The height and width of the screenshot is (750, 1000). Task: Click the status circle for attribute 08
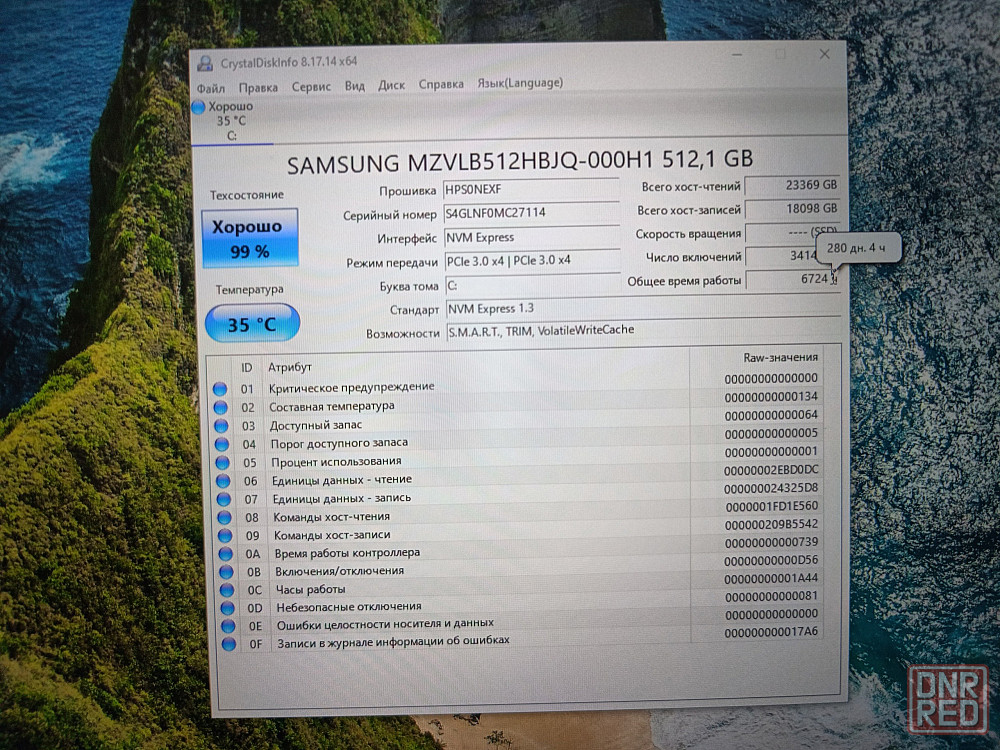point(224,517)
